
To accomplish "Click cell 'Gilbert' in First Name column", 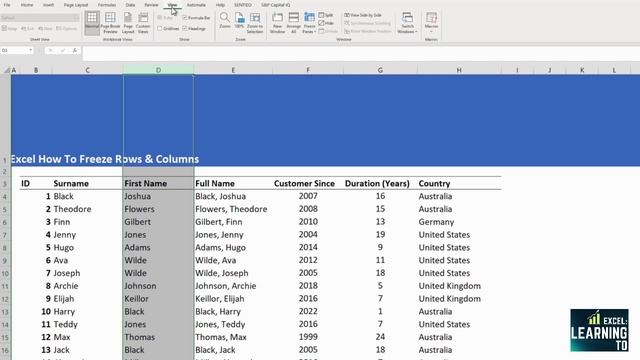I will click(158, 222).
